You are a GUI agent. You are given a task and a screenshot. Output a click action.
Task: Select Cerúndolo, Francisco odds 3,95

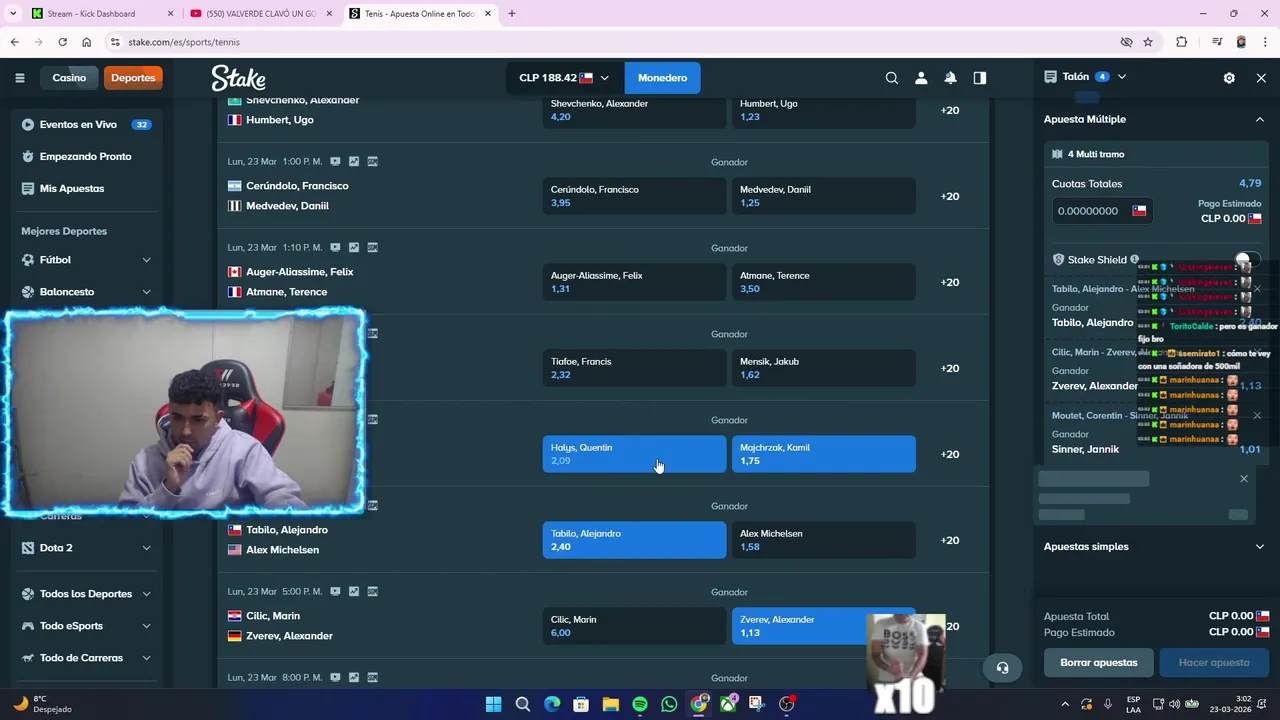[634, 196]
